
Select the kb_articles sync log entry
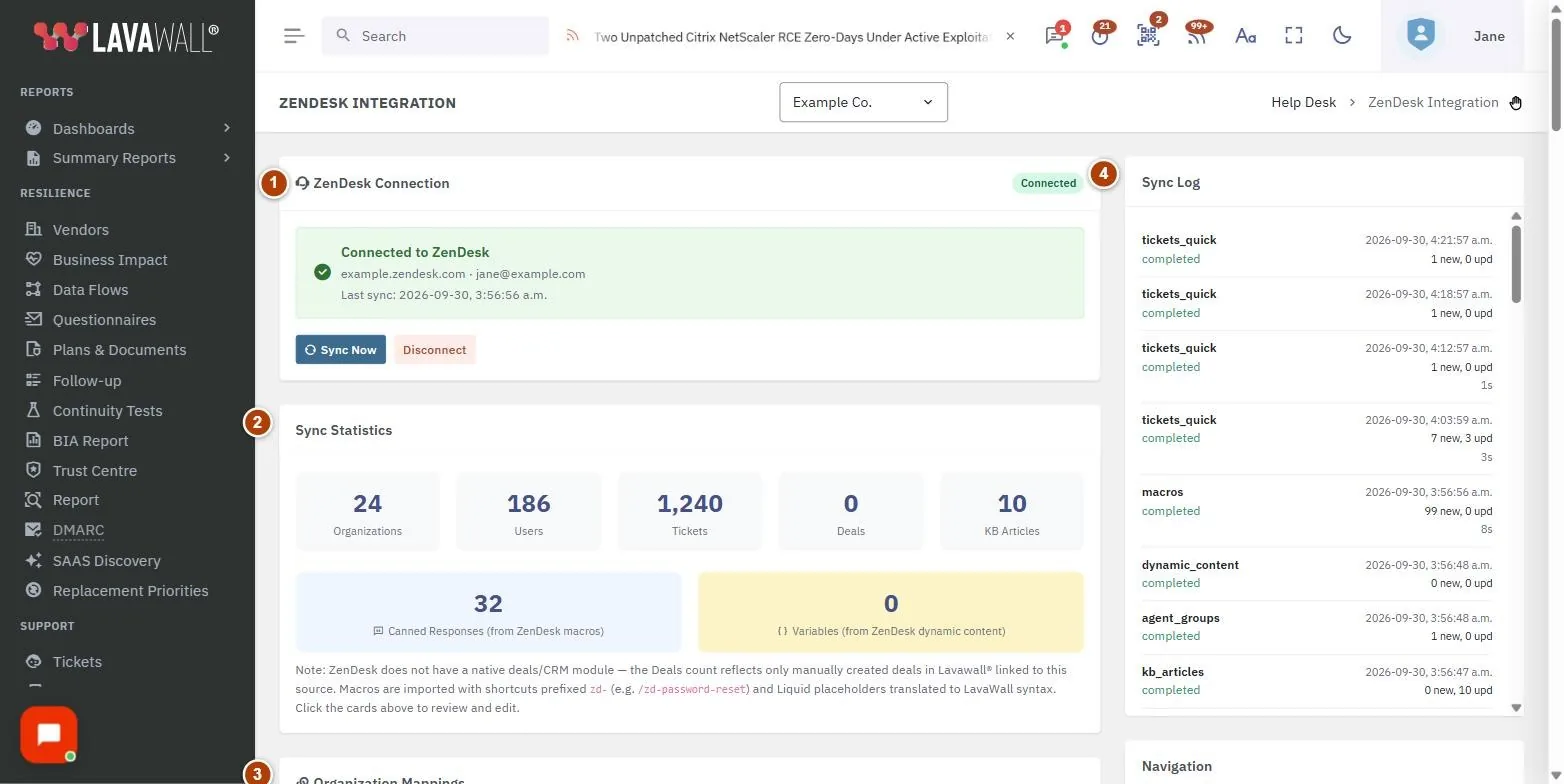[1317, 681]
